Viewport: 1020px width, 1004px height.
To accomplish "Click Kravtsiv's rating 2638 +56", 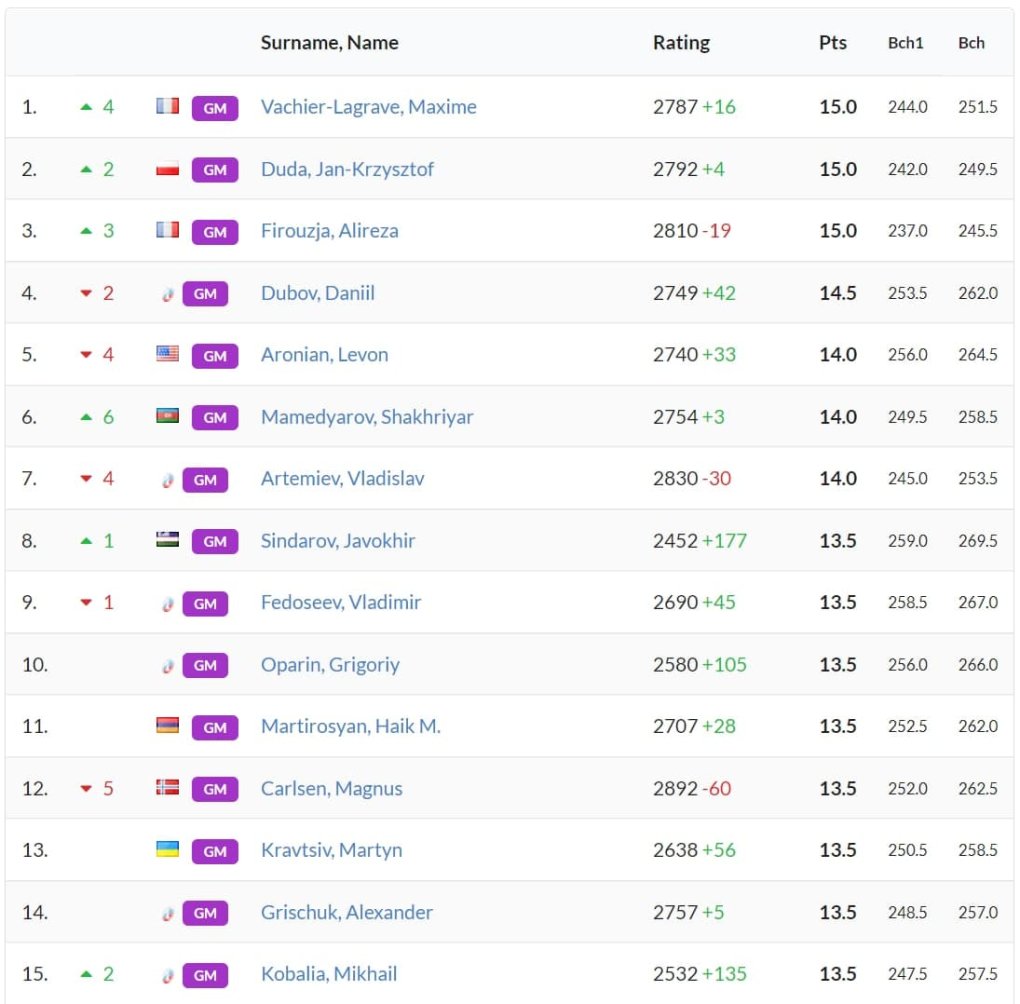I will point(694,850).
